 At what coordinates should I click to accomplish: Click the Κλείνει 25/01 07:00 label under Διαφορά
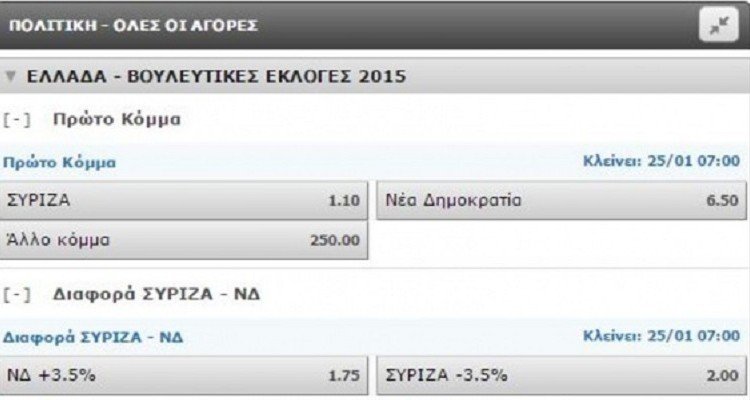(661, 336)
